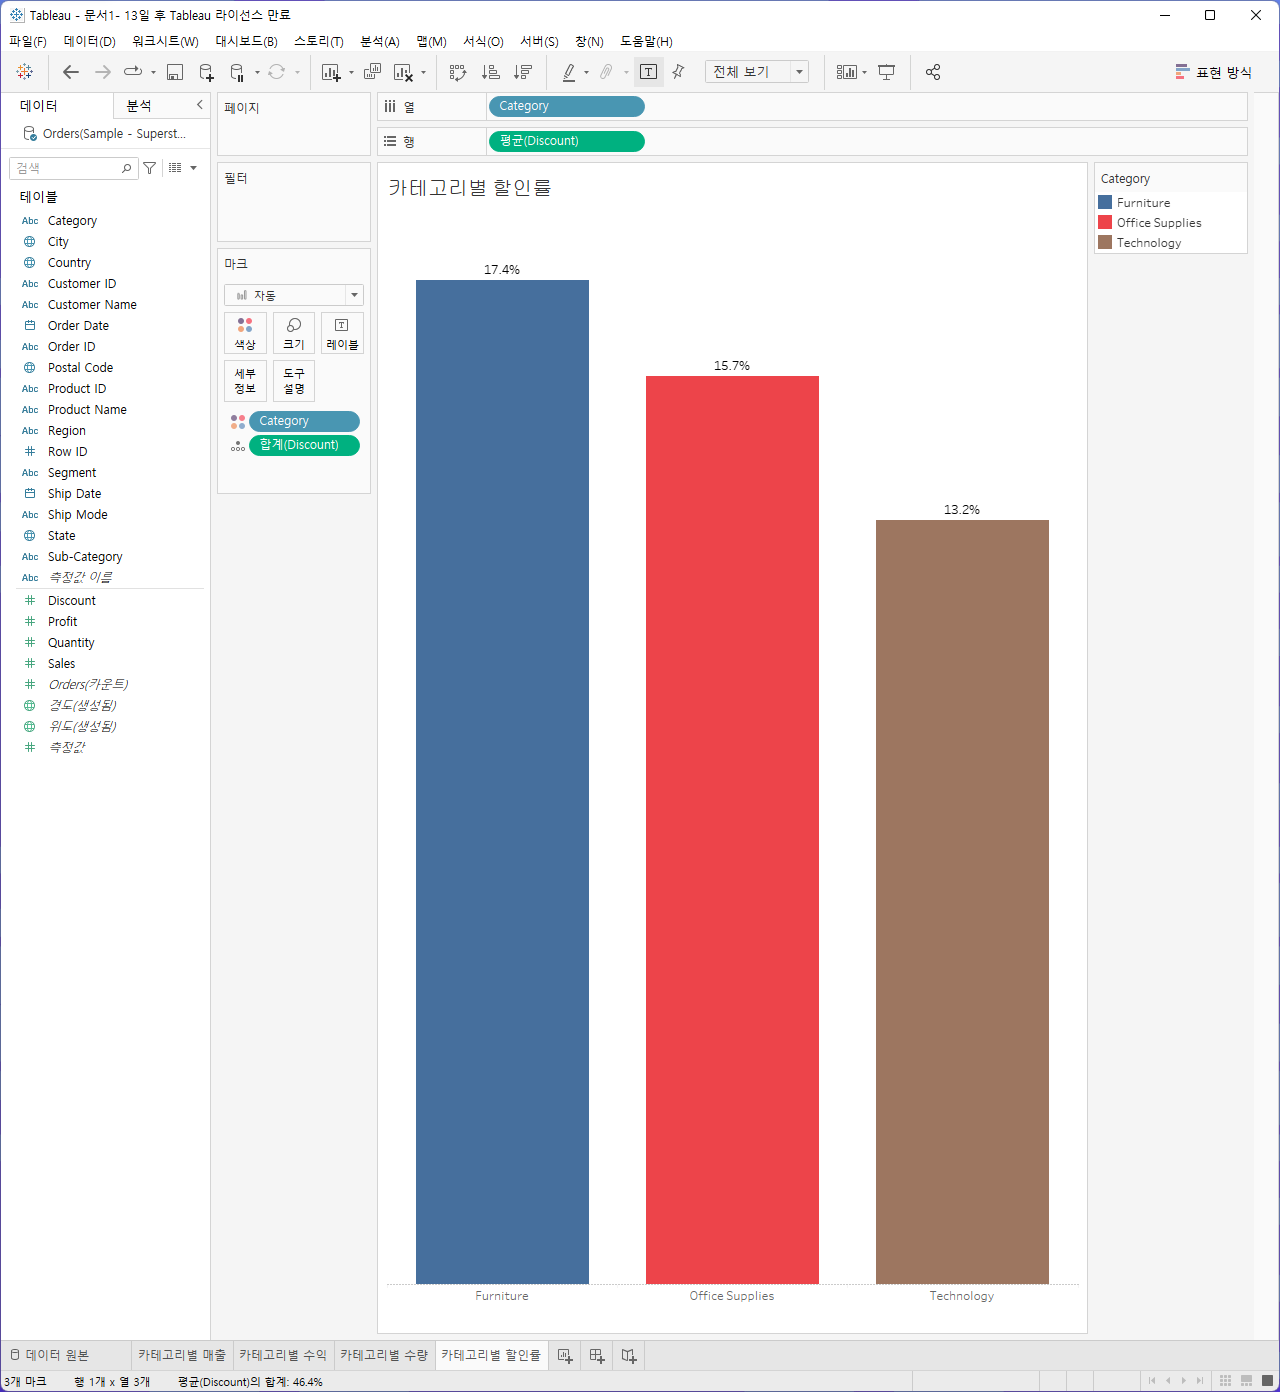Click the duplicate sheet icon
Image resolution: width=1280 pixels, height=1392 pixels.
click(x=372, y=72)
